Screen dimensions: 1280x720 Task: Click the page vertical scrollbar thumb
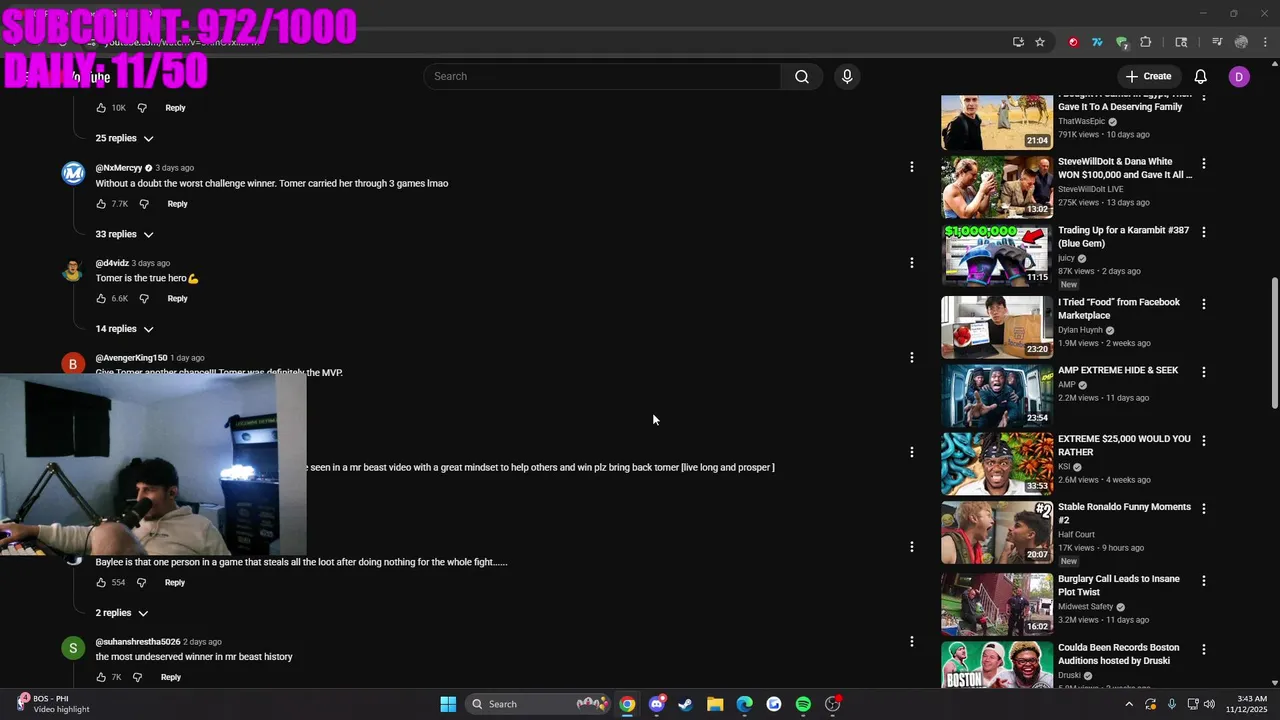coord(1274,343)
